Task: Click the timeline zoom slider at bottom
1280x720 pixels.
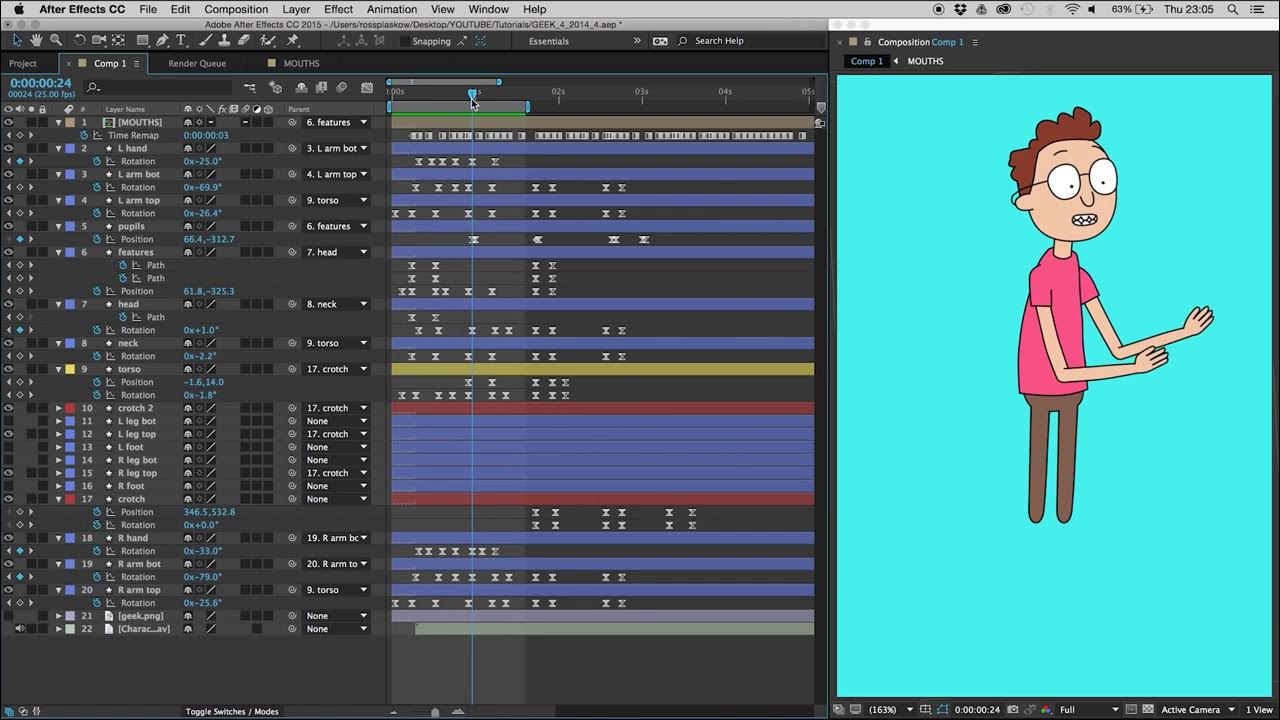Action: [x=434, y=712]
